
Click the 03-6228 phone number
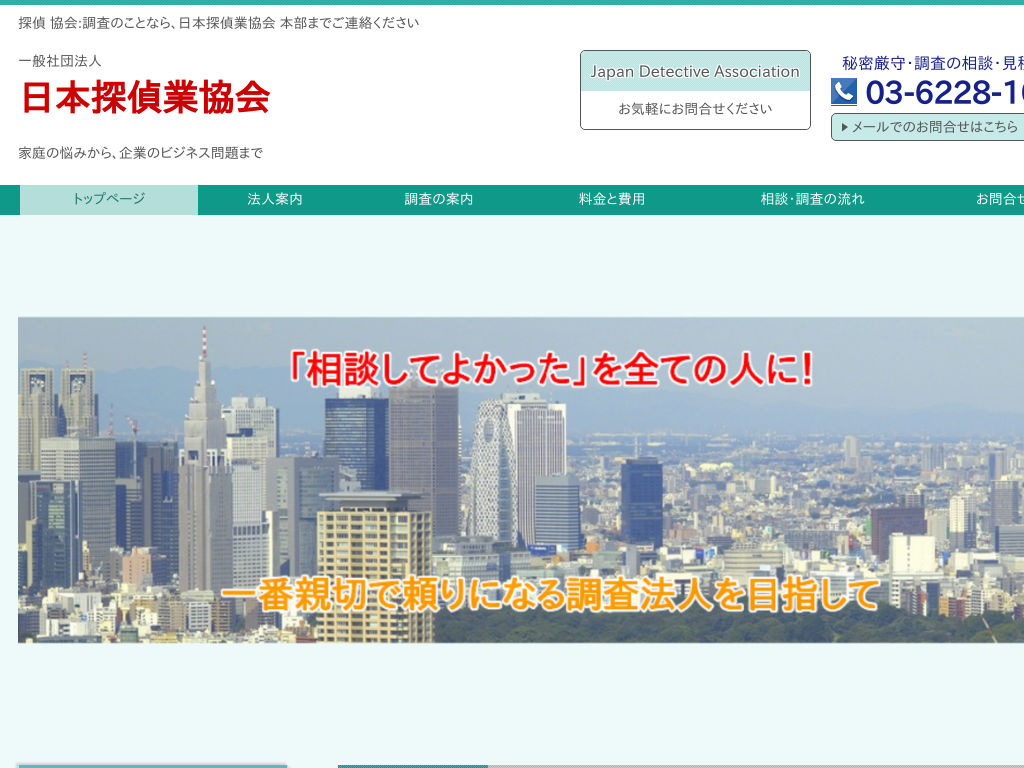pos(944,93)
